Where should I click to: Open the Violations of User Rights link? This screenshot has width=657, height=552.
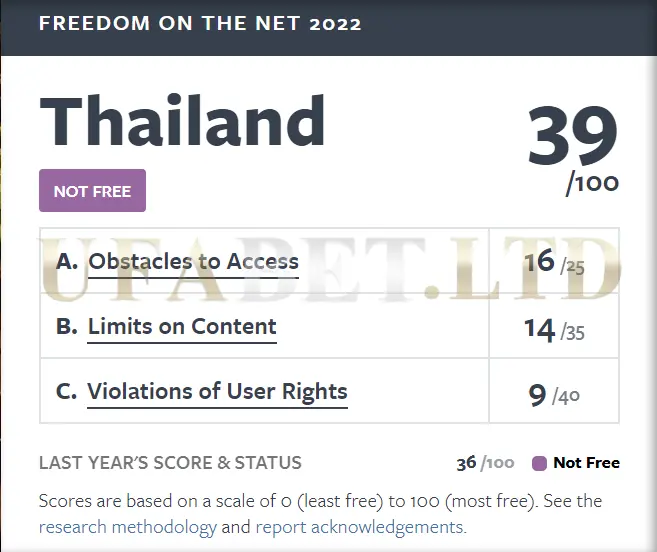(x=217, y=392)
